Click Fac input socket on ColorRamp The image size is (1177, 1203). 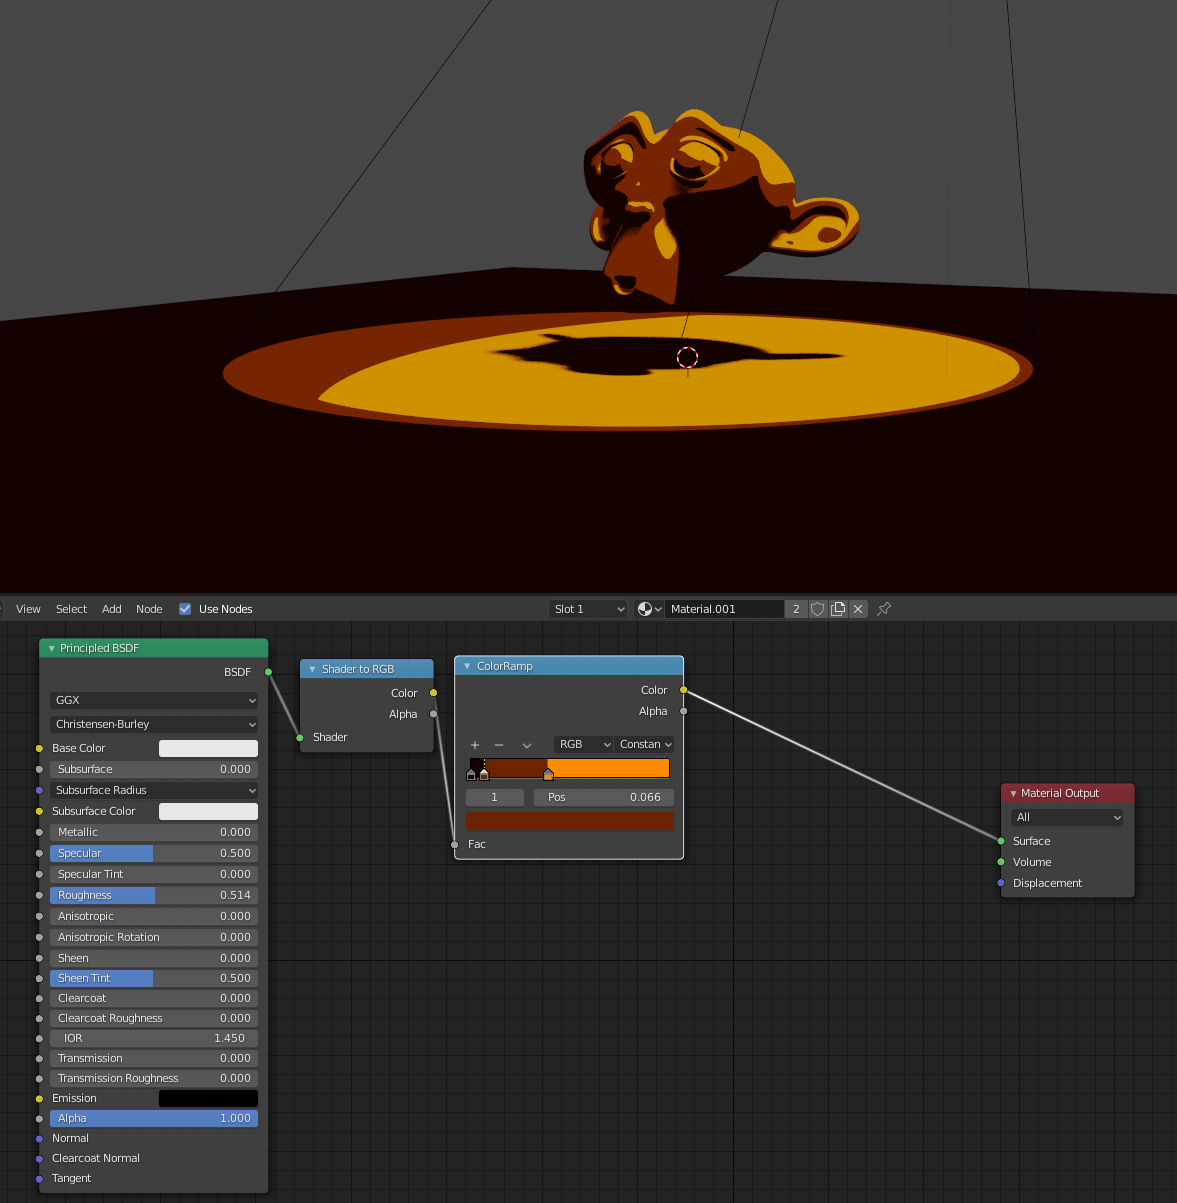pos(455,845)
